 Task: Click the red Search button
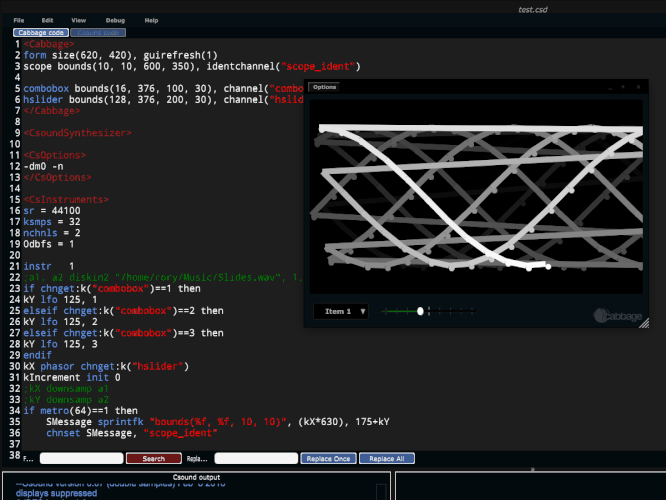click(154, 459)
